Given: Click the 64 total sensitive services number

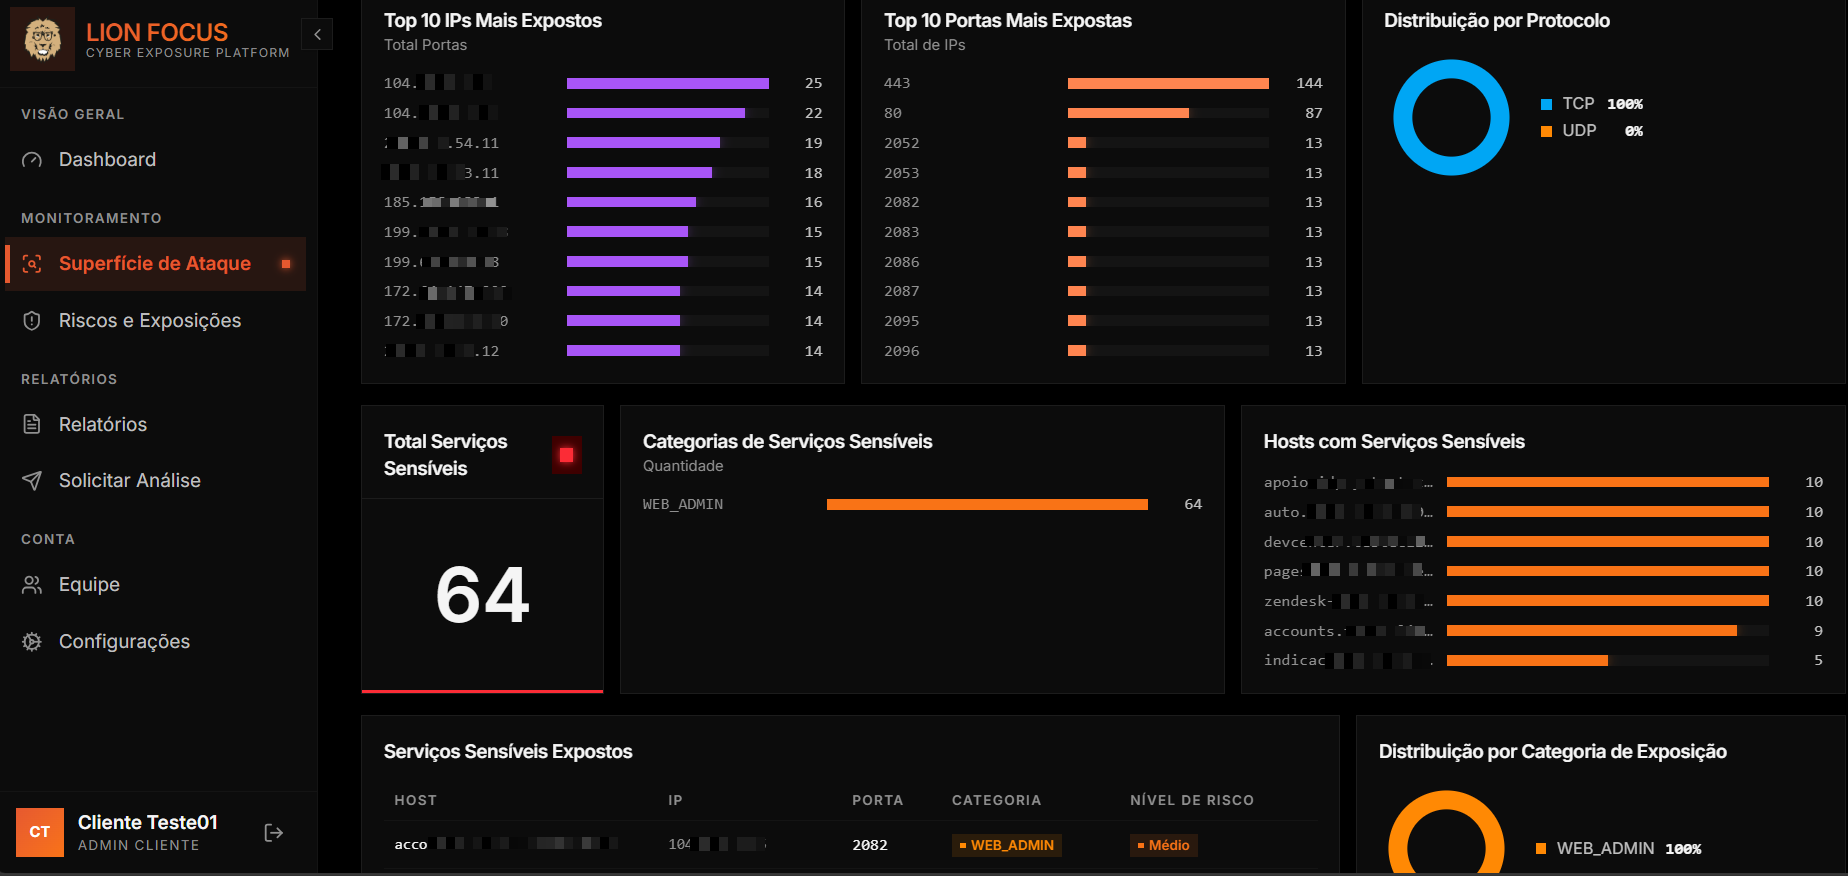Looking at the screenshot, I should [x=482, y=595].
